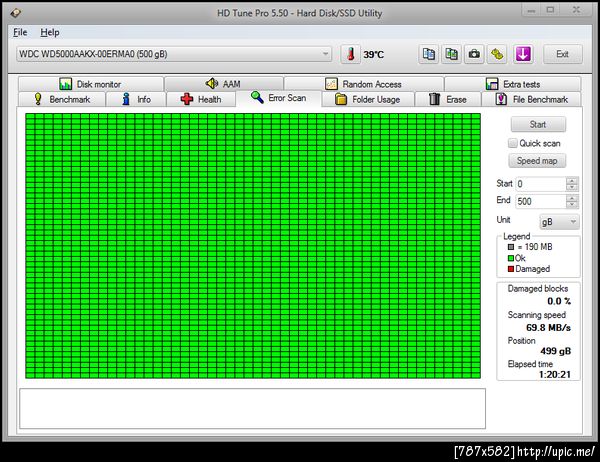Image resolution: width=600 pixels, height=462 pixels.
Task: Click the 39°C temperature reading
Action: click(373, 55)
